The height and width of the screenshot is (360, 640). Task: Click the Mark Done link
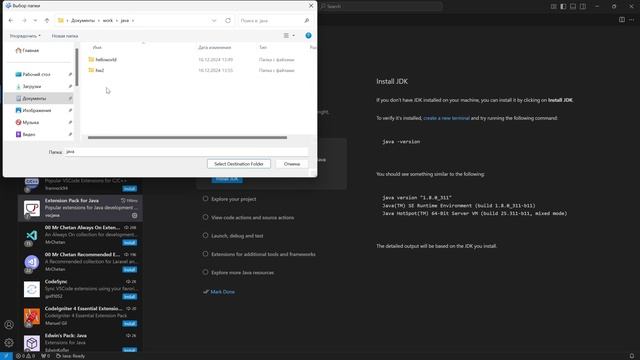tap(222, 292)
